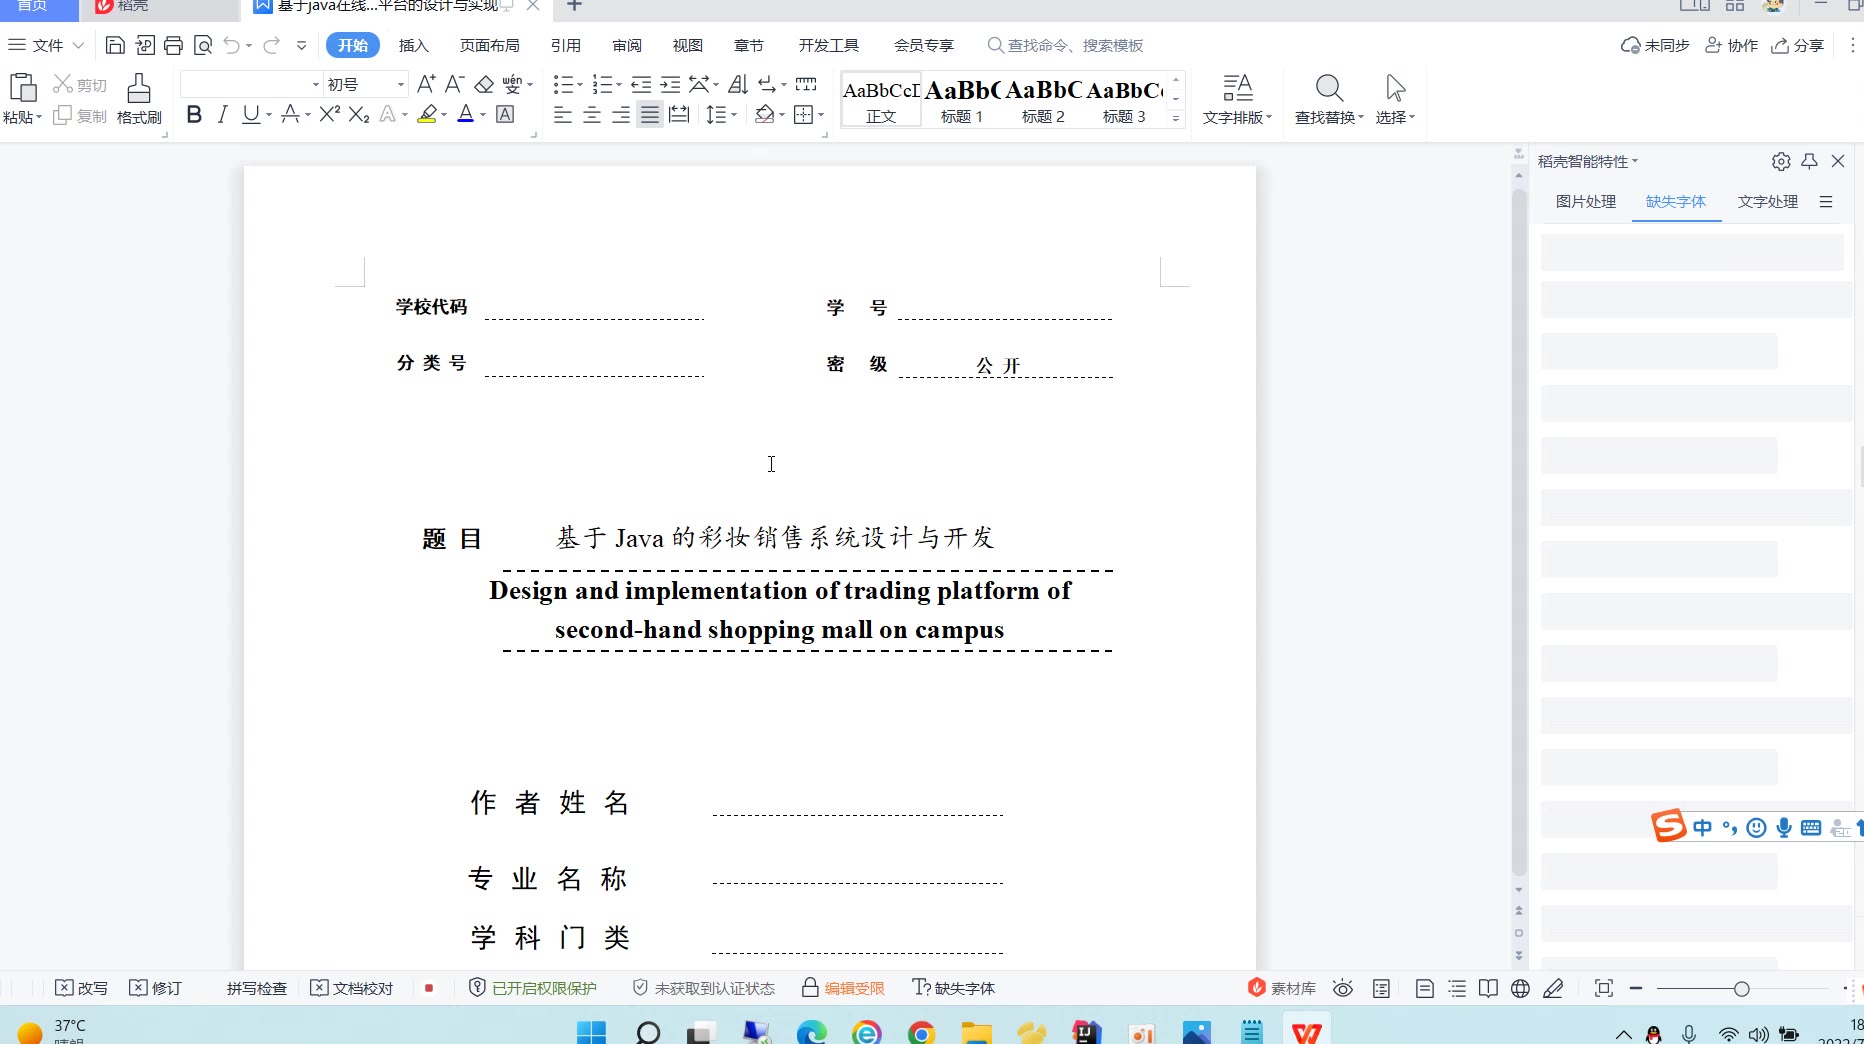Expand the 文件 menu dropdown arrow
The height and width of the screenshot is (1044, 1864).
click(x=78, y=45)
